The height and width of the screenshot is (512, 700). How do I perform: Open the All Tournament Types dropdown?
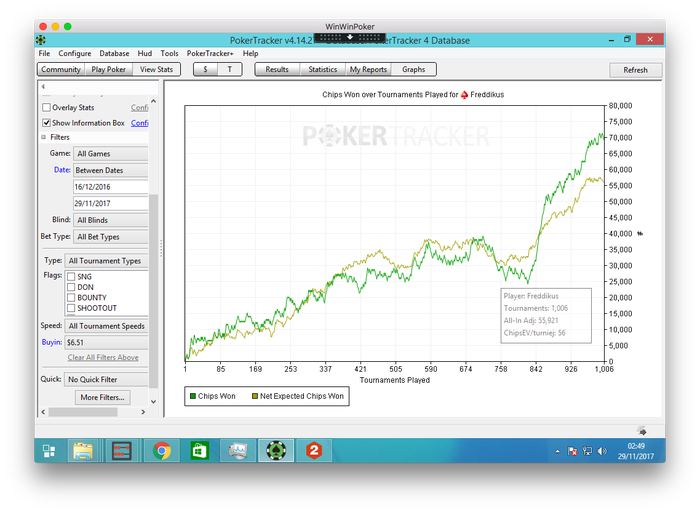(106, 261)
